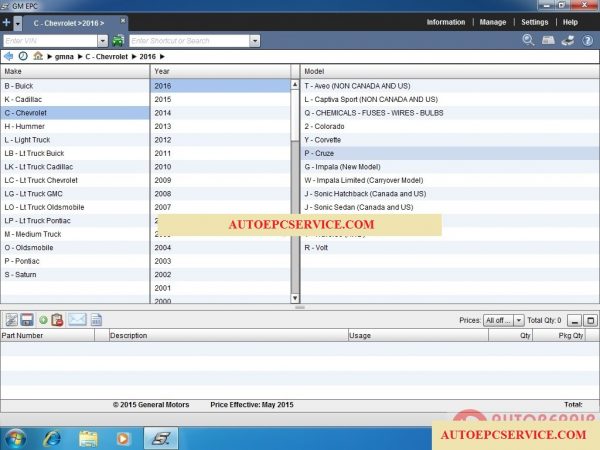Click the Description column header
Image resolution: width=600 pixels, height=450 pixels.
228,336
